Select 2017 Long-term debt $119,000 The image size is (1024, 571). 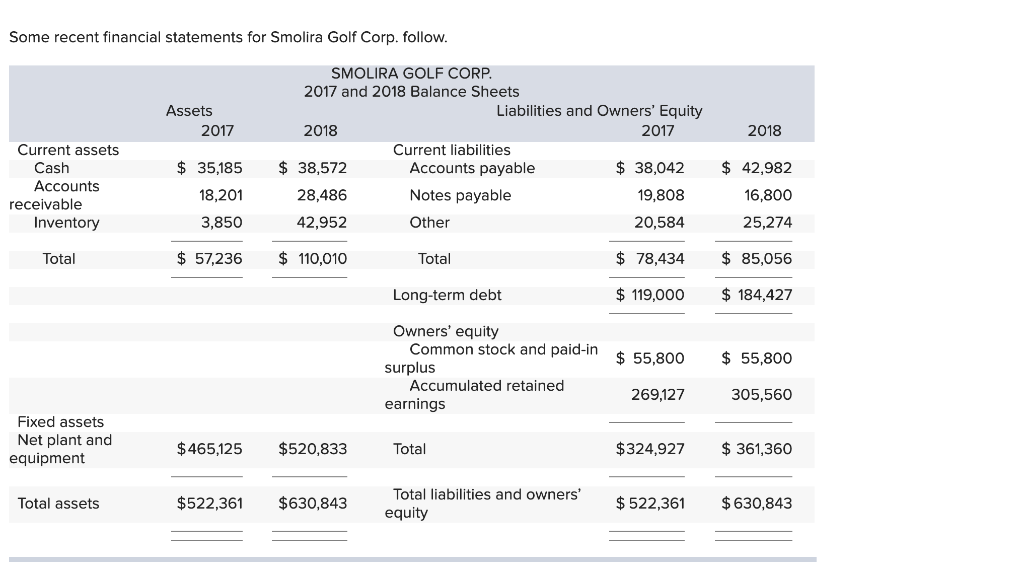point(650,295)
